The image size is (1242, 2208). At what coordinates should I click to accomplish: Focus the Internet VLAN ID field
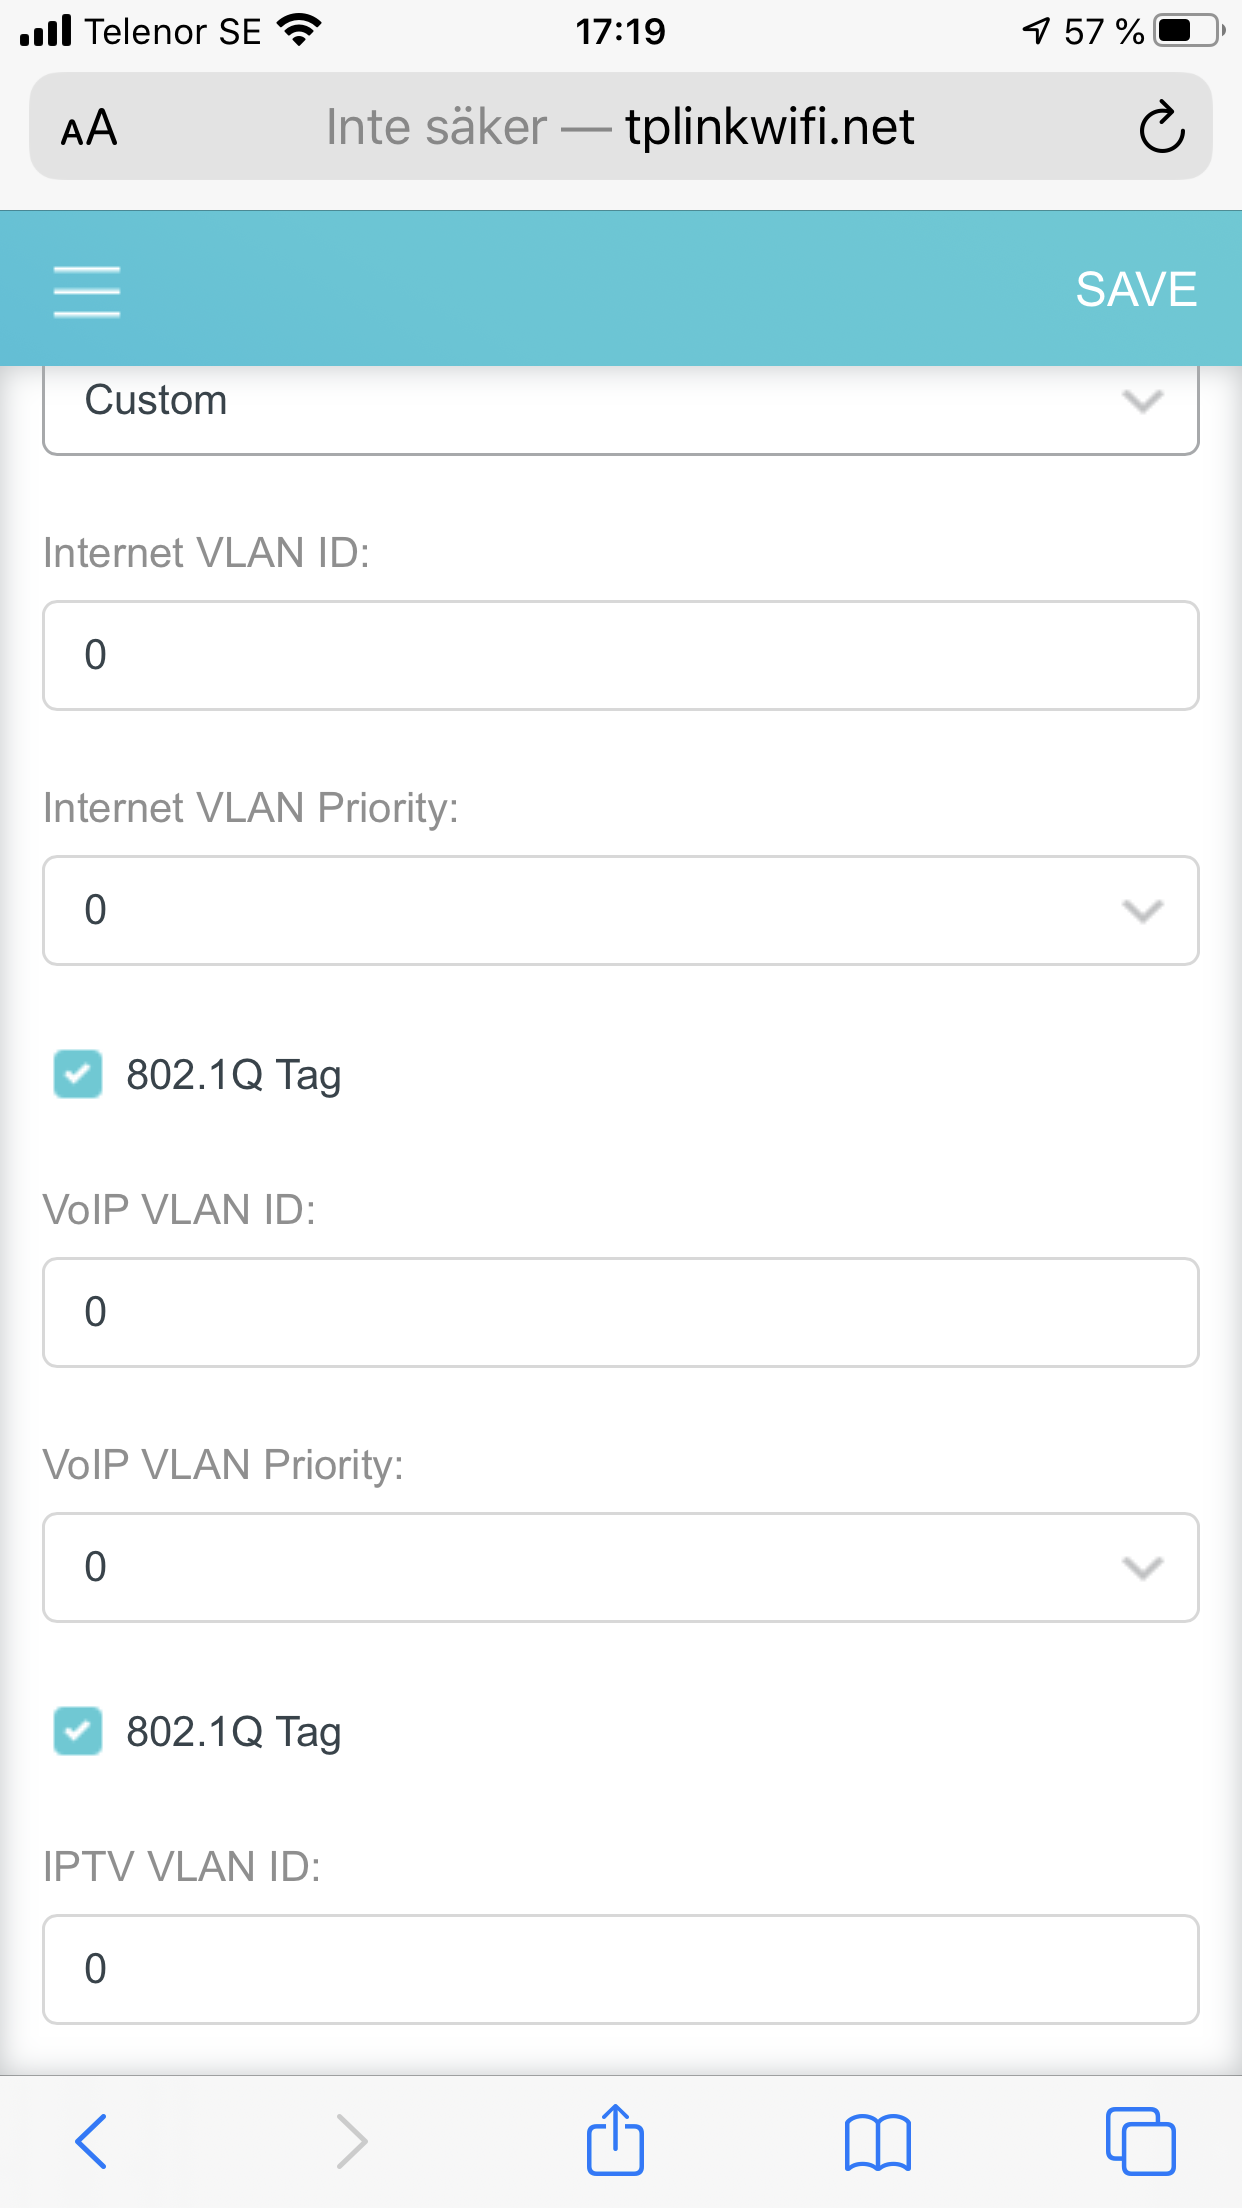621,655
